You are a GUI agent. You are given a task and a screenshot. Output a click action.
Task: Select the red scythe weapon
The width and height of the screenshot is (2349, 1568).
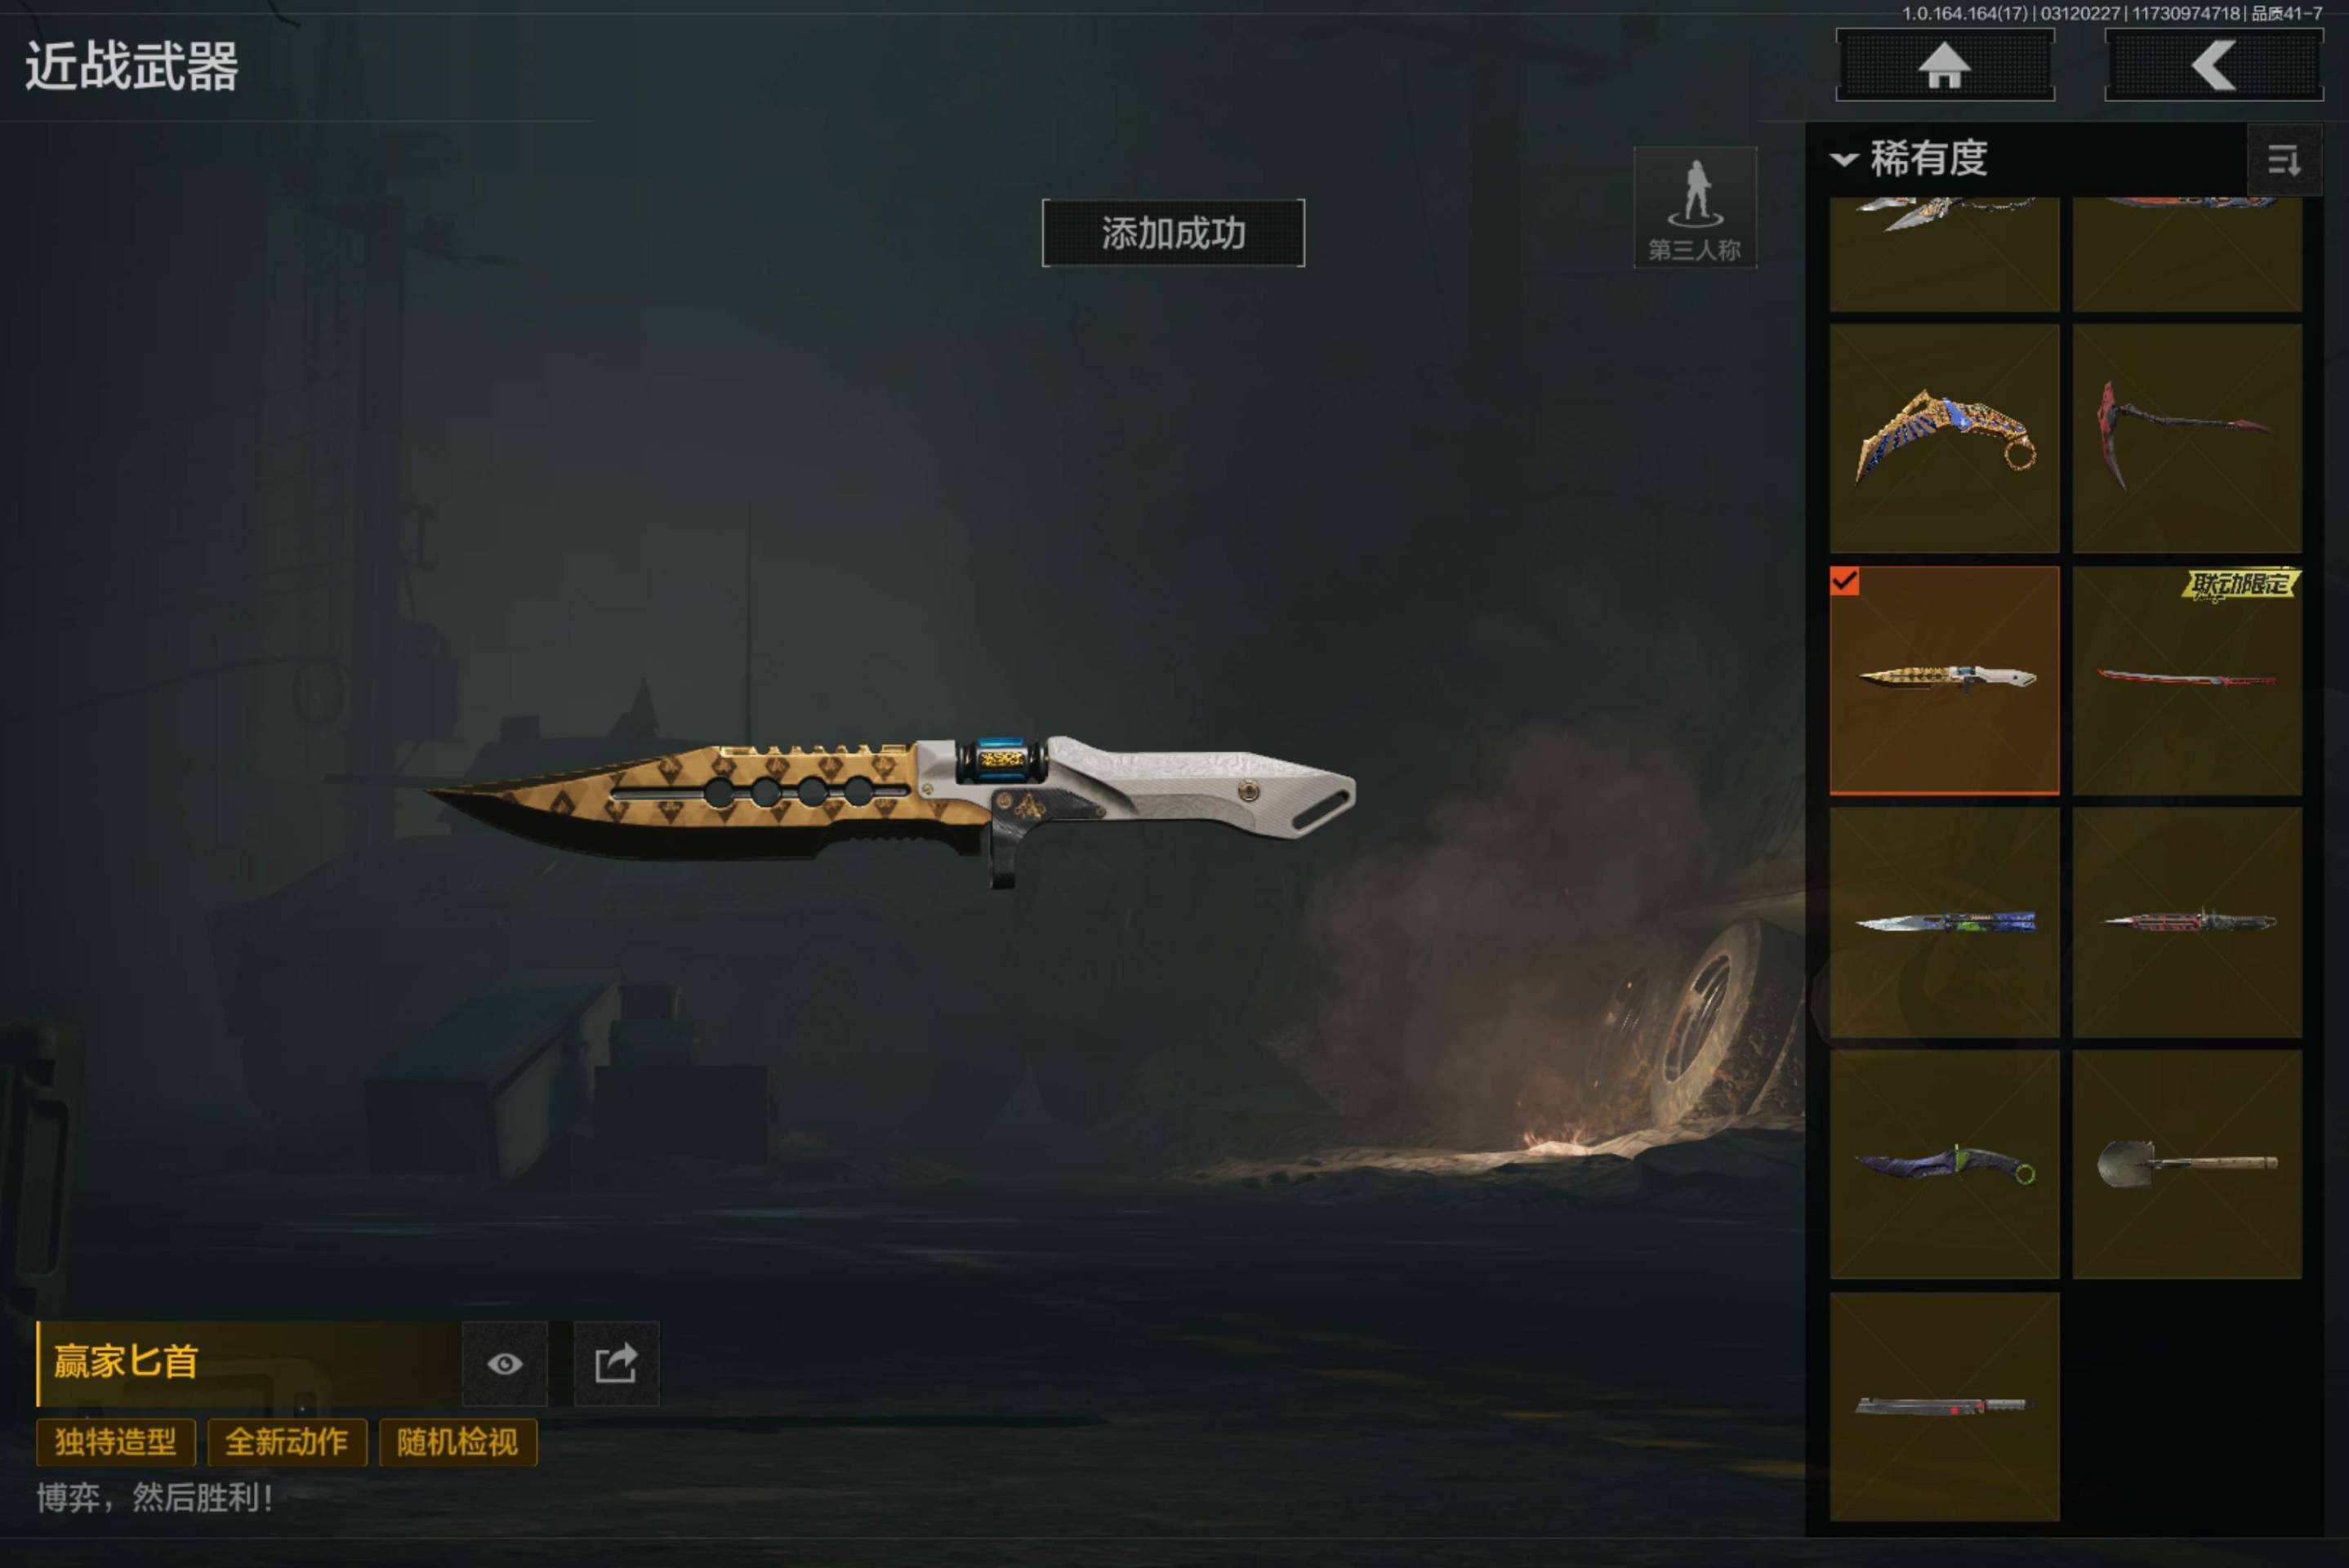[2187, 438]
